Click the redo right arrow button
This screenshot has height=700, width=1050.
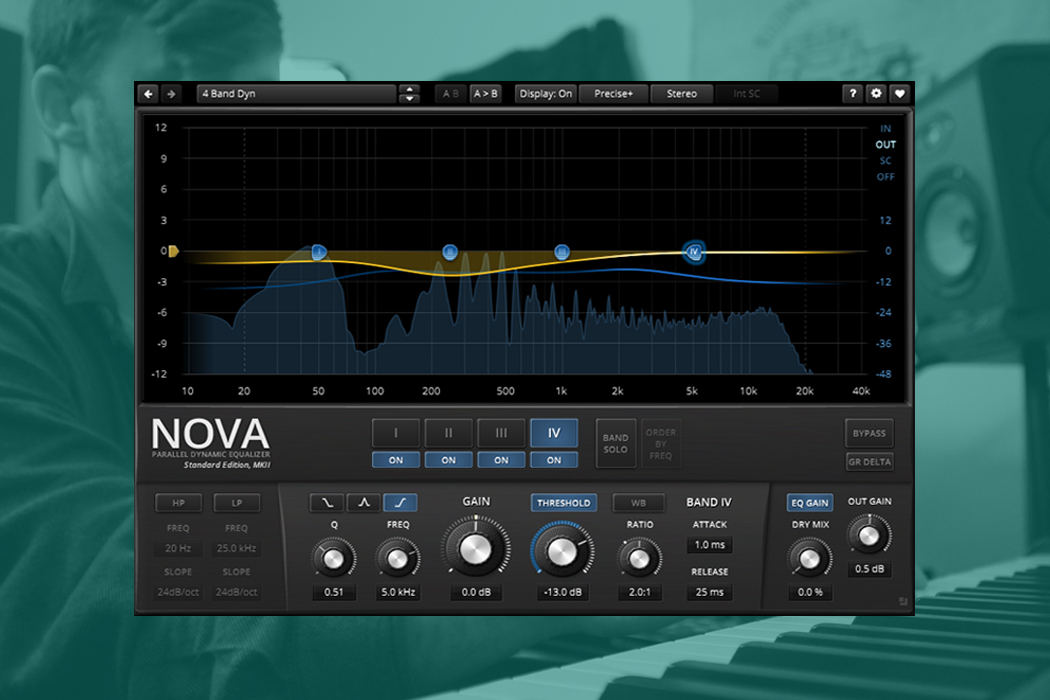click(171, 94)
